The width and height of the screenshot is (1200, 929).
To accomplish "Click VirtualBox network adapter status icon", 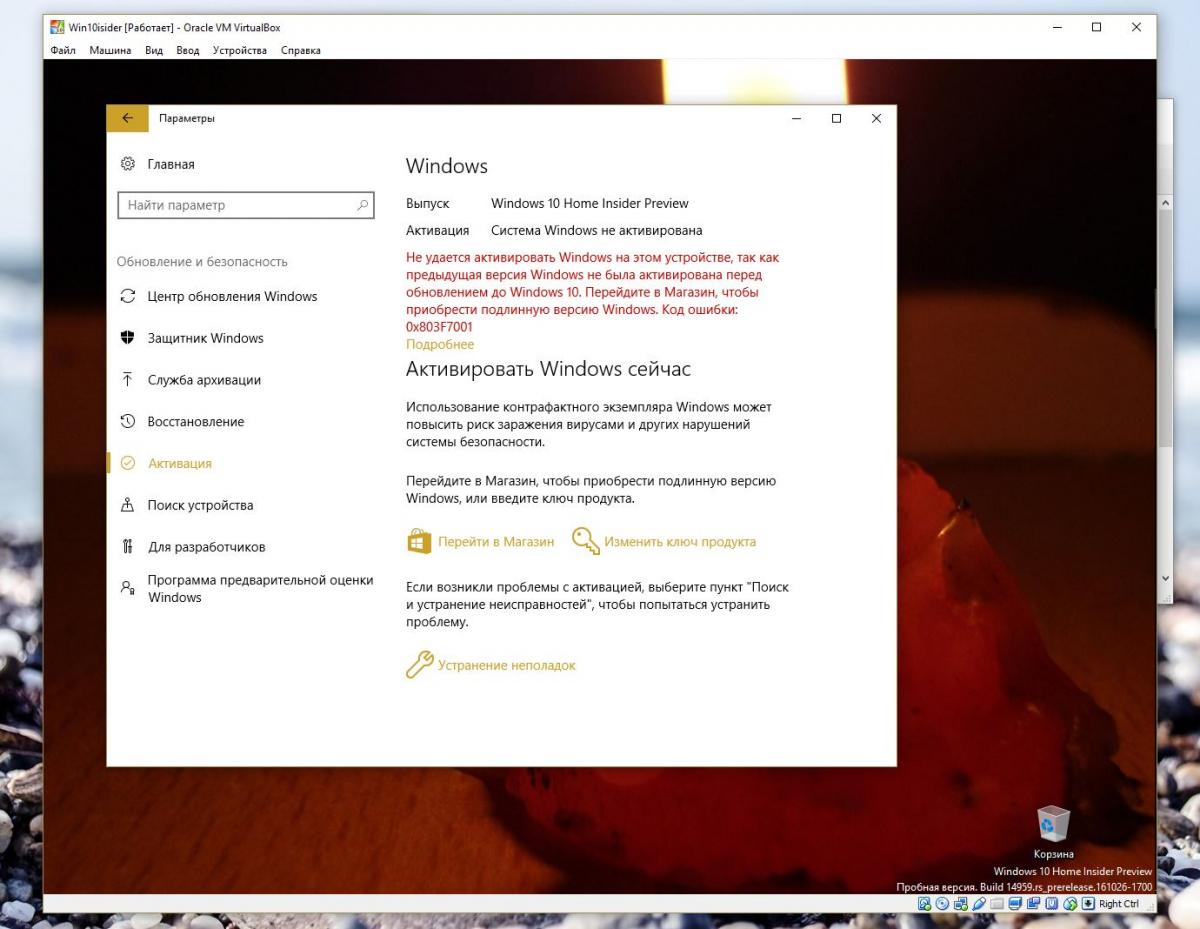I will 960,904.
